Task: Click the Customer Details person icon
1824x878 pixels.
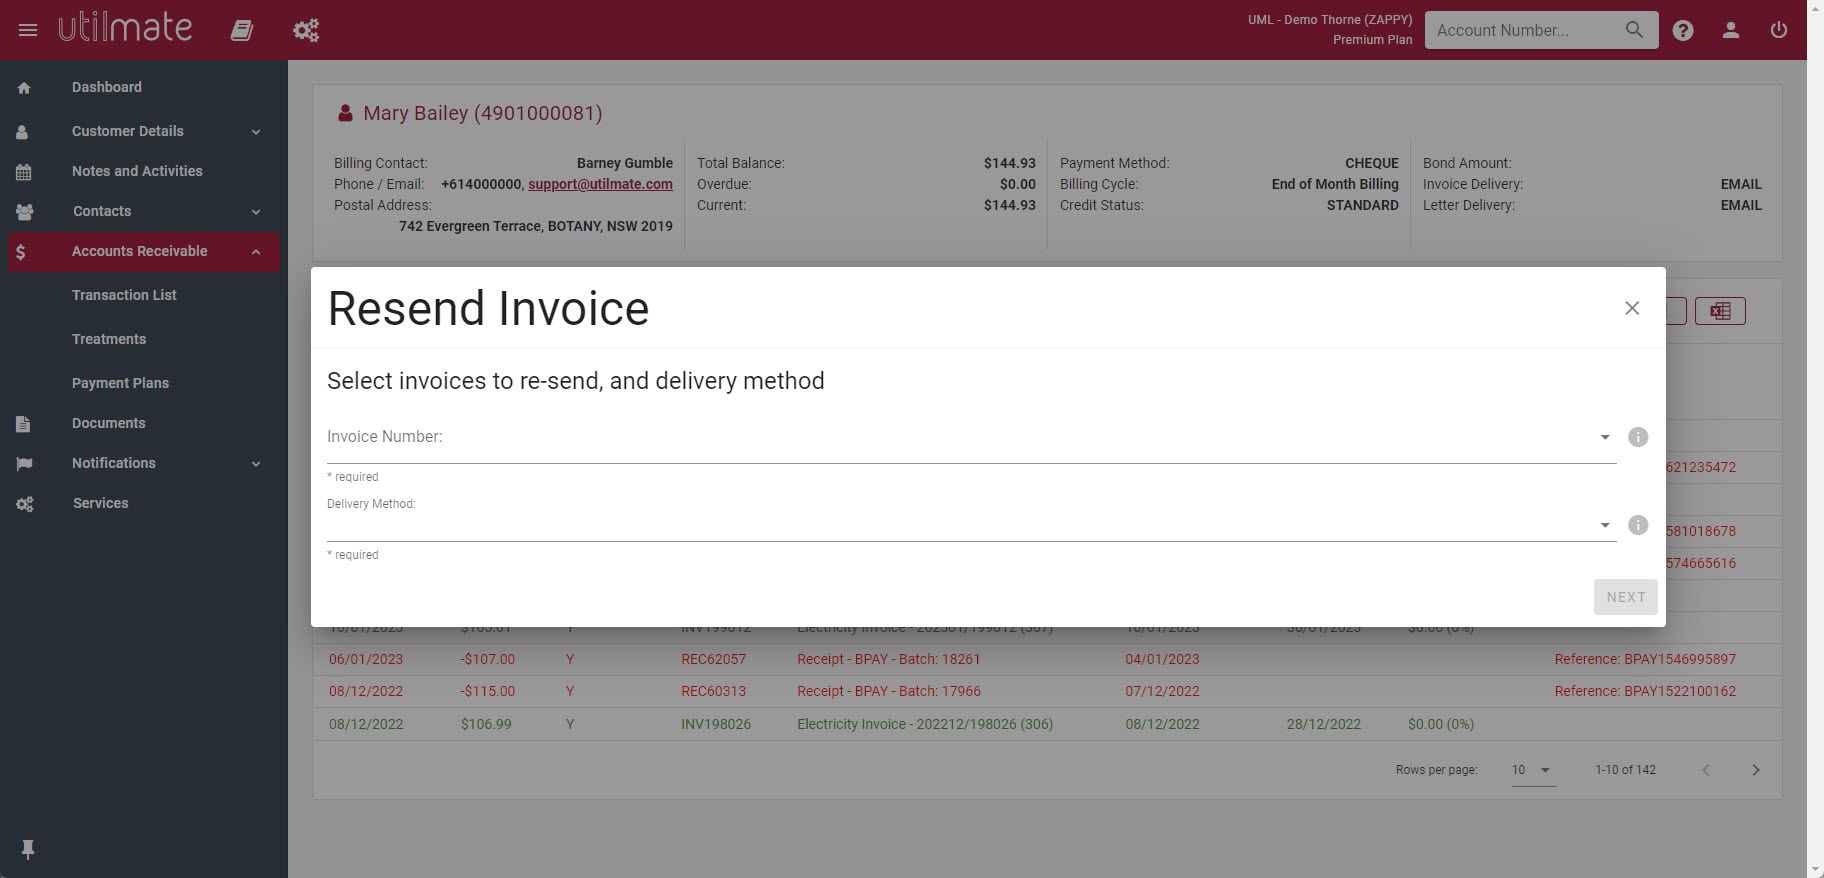Action: [23, 132]
